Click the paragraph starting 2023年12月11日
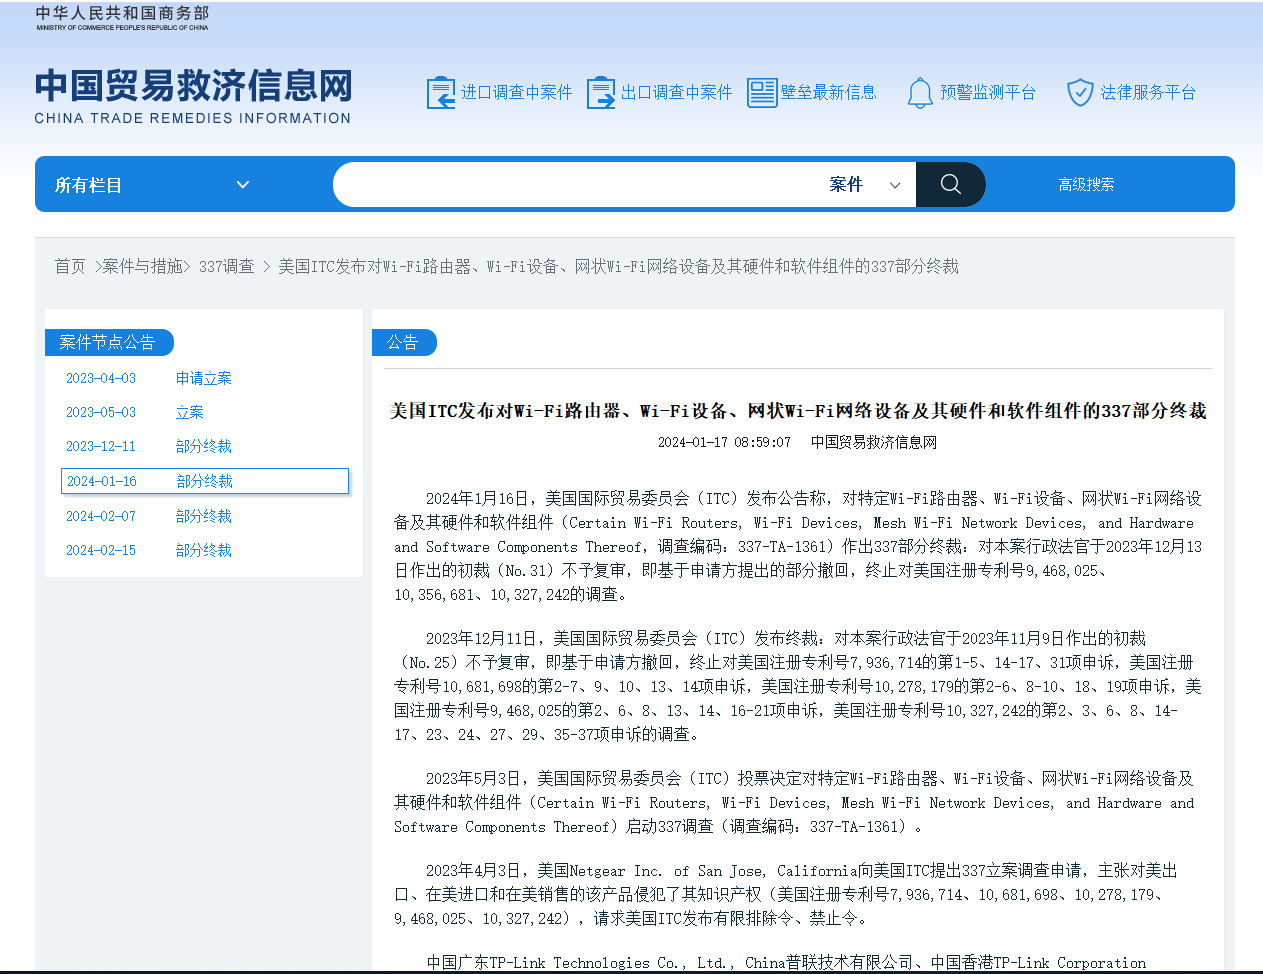 tap(798, 686)
